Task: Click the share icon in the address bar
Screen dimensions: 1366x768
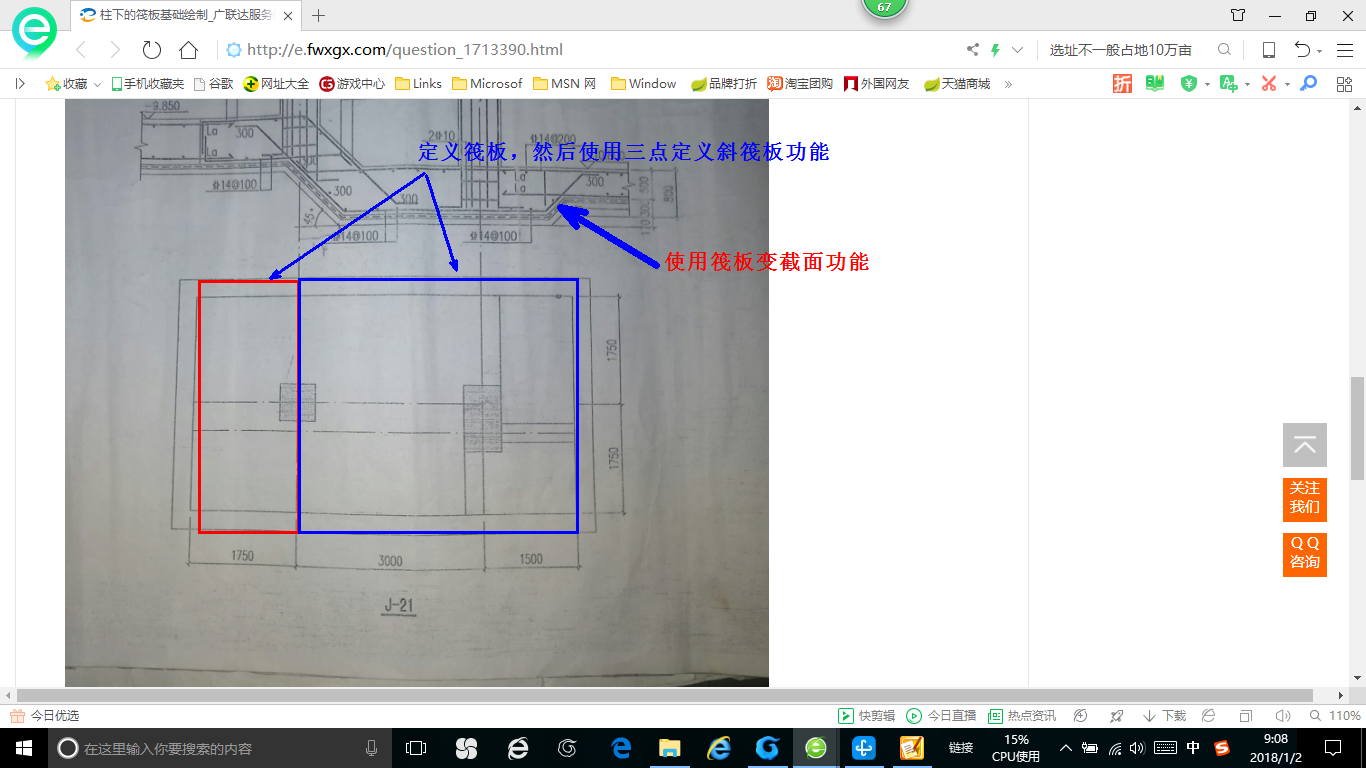Action: tap(973, 50)
